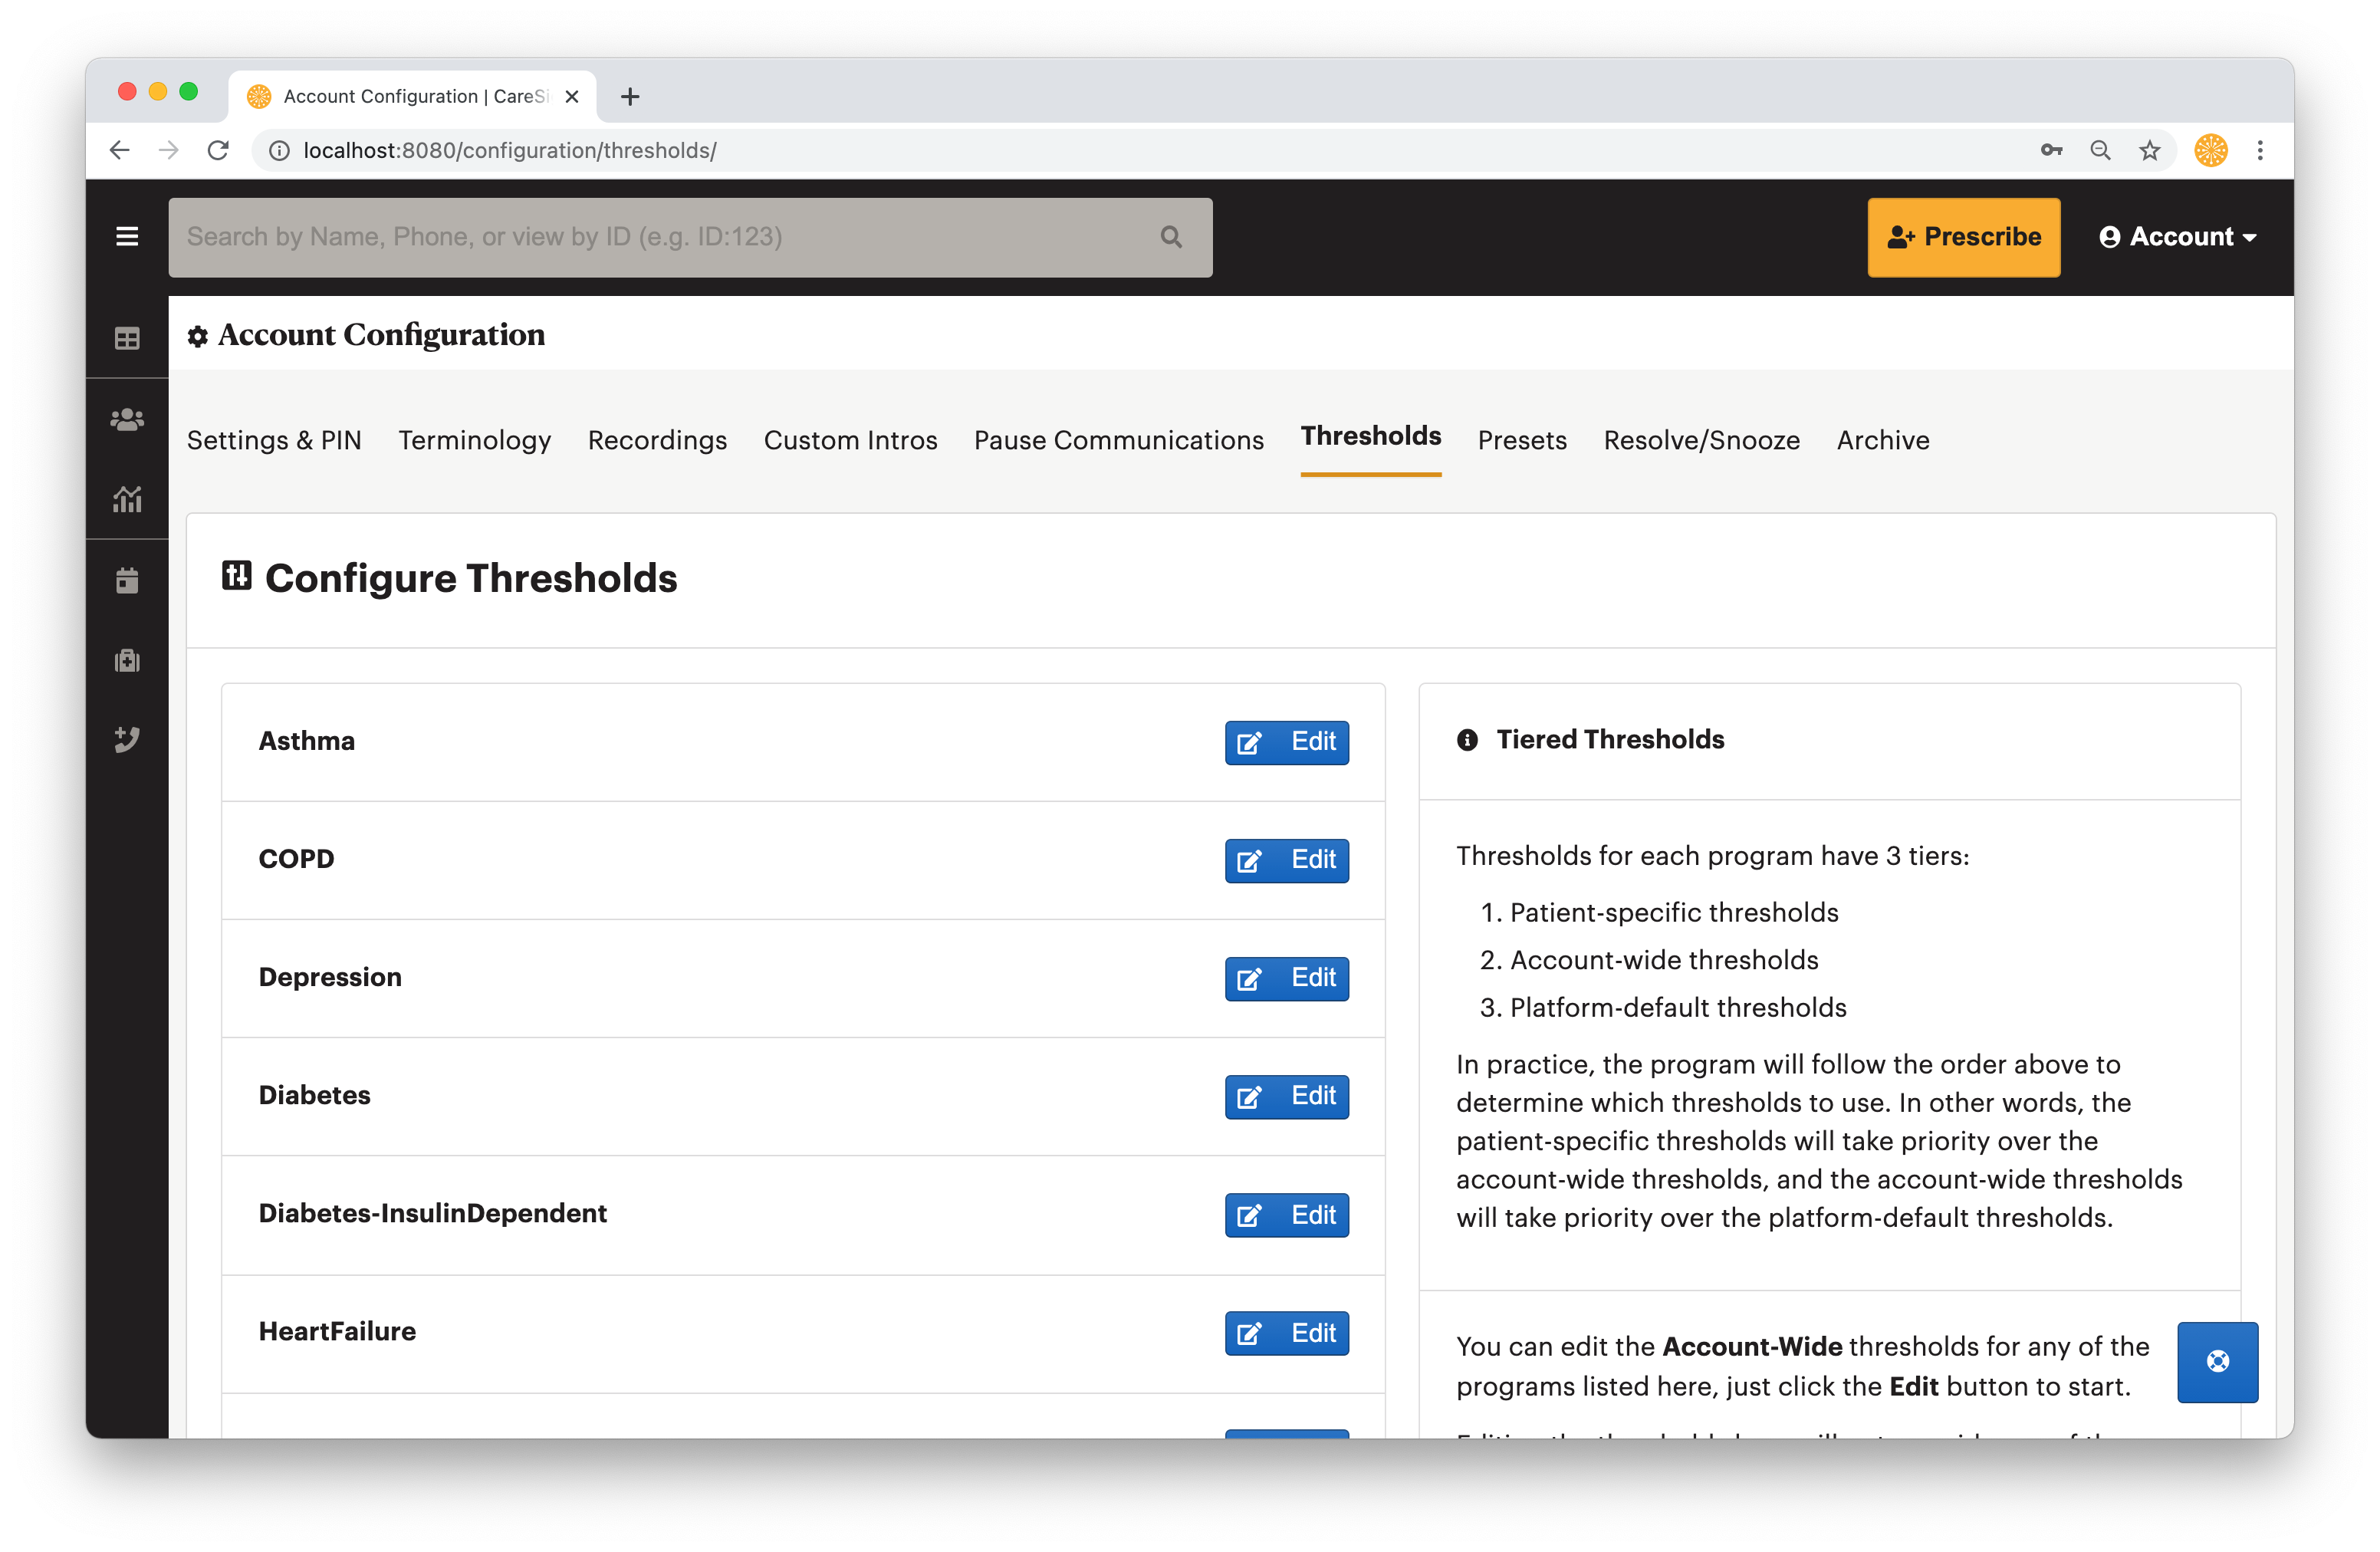2380x1552 pixels.
Task: Open the Chrome three-dot menu
Action: (x=2260, y=150)
